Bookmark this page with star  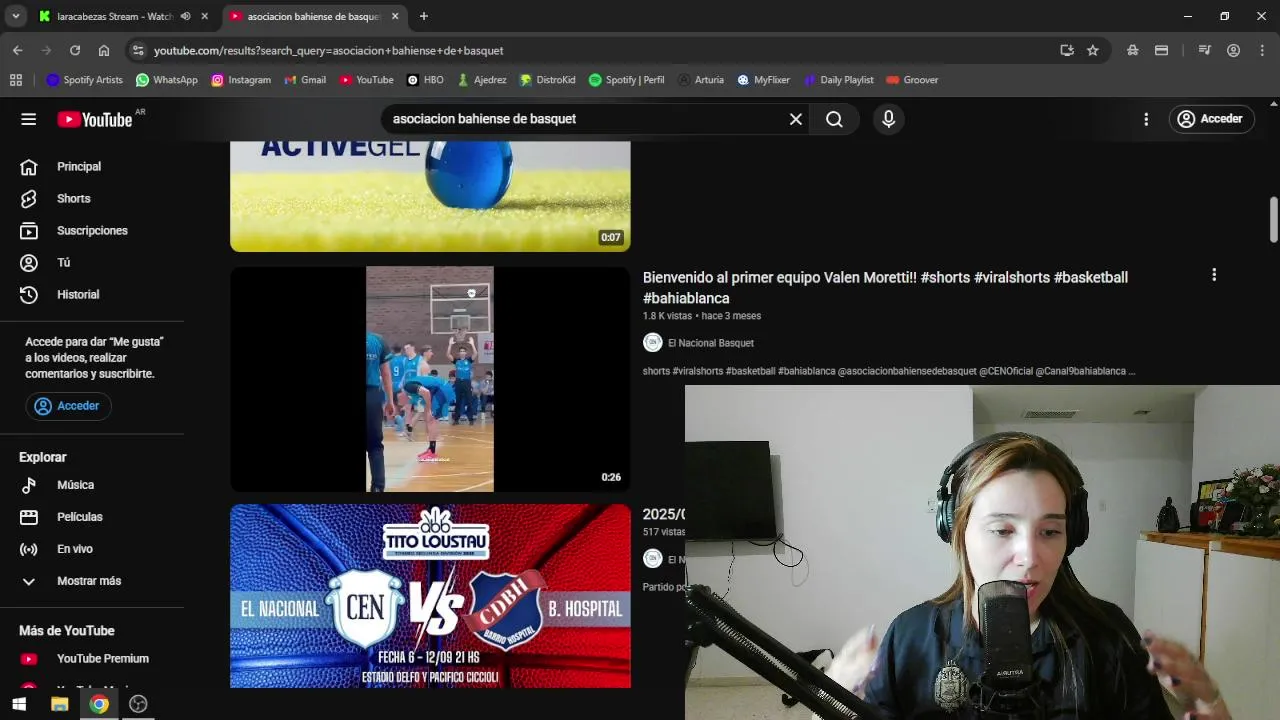1093,50
